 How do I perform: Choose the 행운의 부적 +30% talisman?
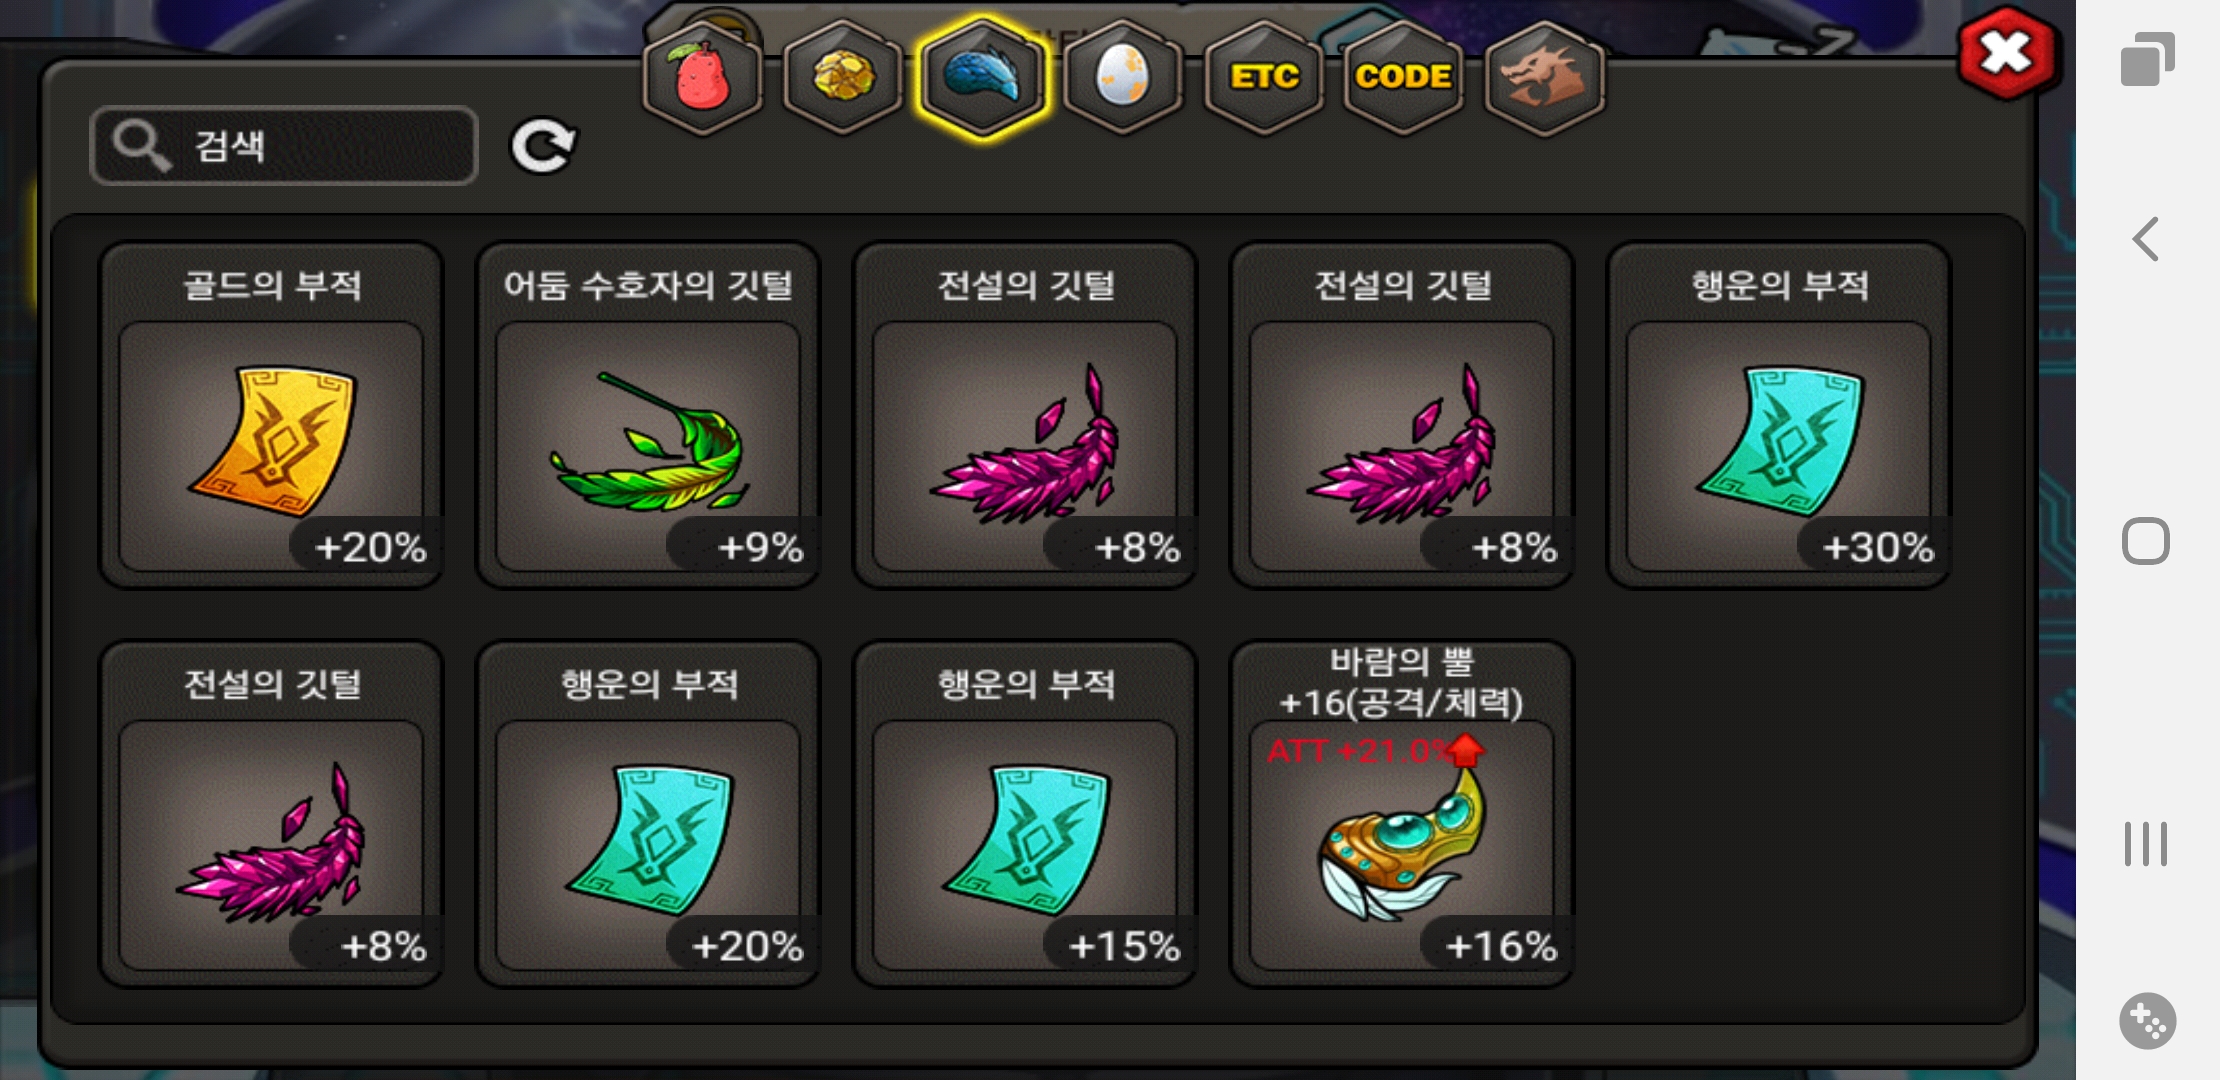(1779, 415)
